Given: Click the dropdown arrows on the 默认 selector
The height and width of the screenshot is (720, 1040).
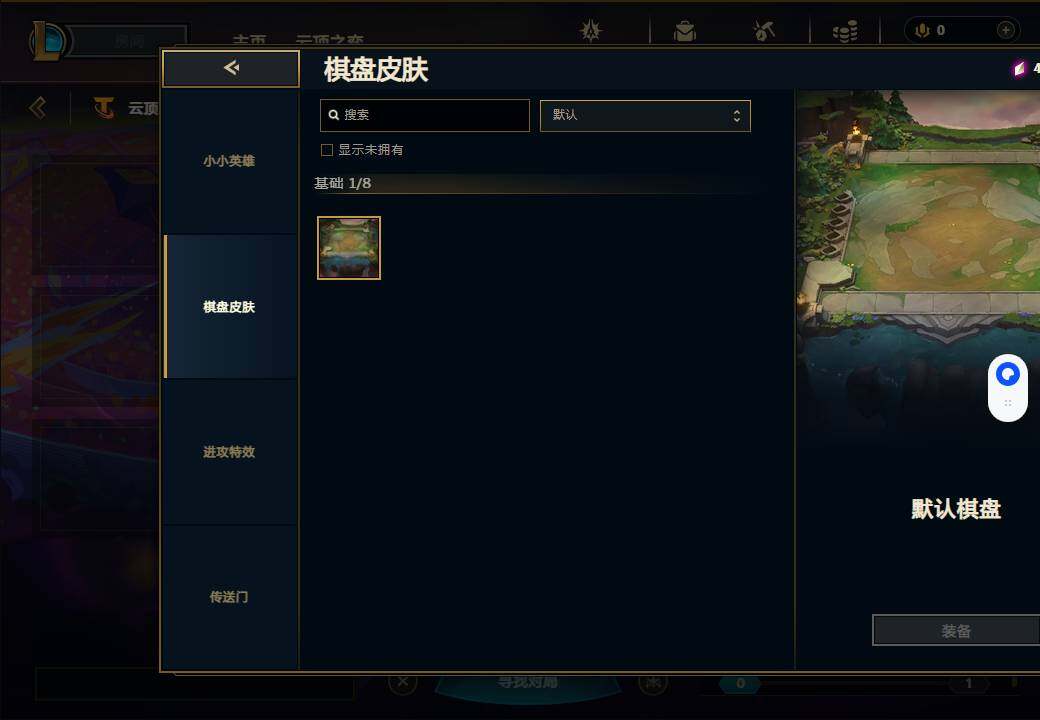Looking at the screenshot, I should coord(736,116).
